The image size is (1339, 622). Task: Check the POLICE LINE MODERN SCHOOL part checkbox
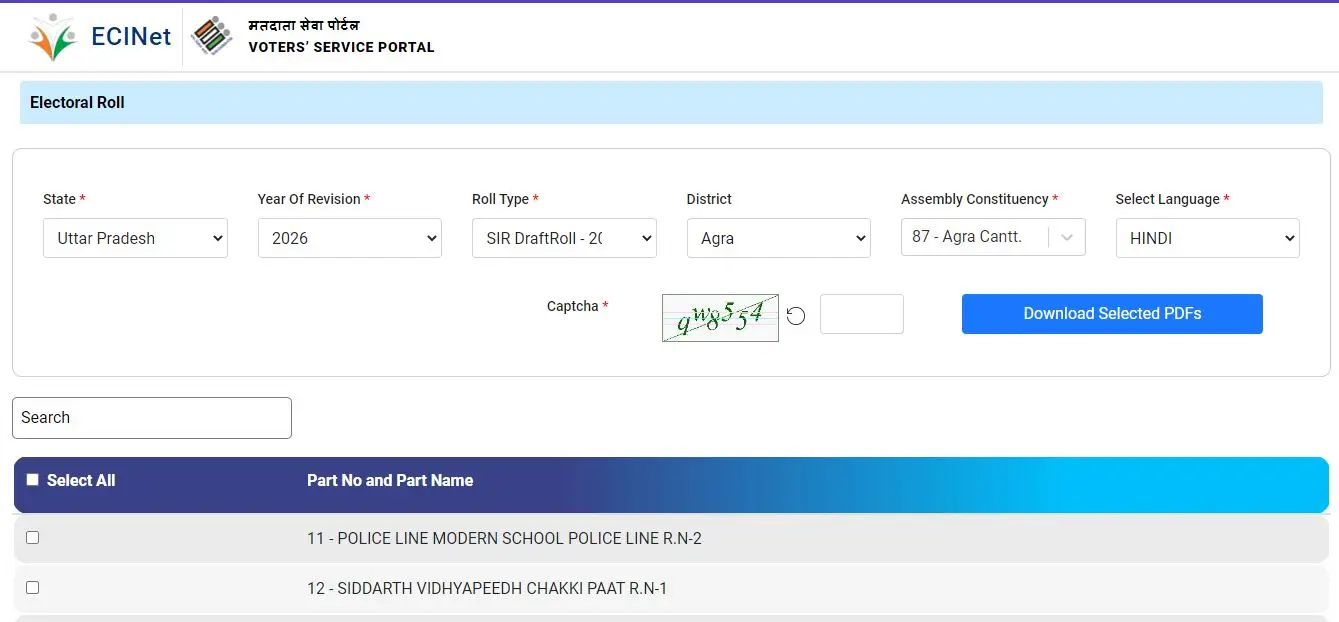32,537
